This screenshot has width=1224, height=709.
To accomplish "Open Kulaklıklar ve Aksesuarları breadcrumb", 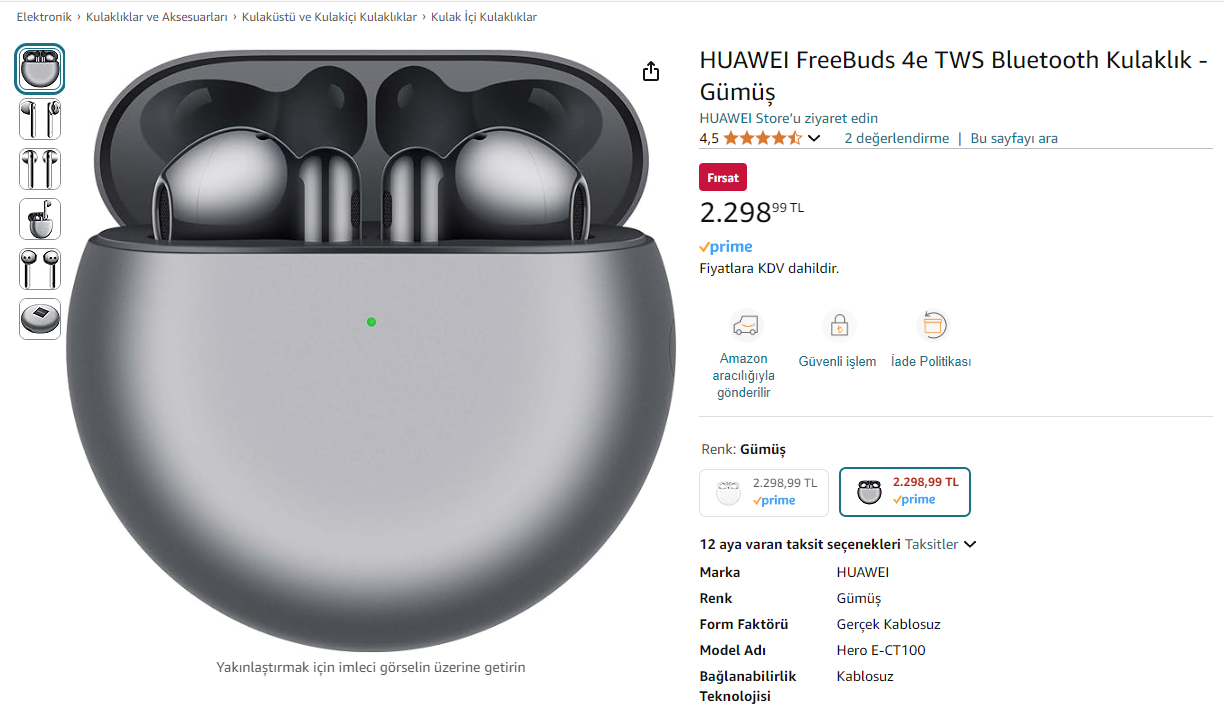I will (157, 17).
